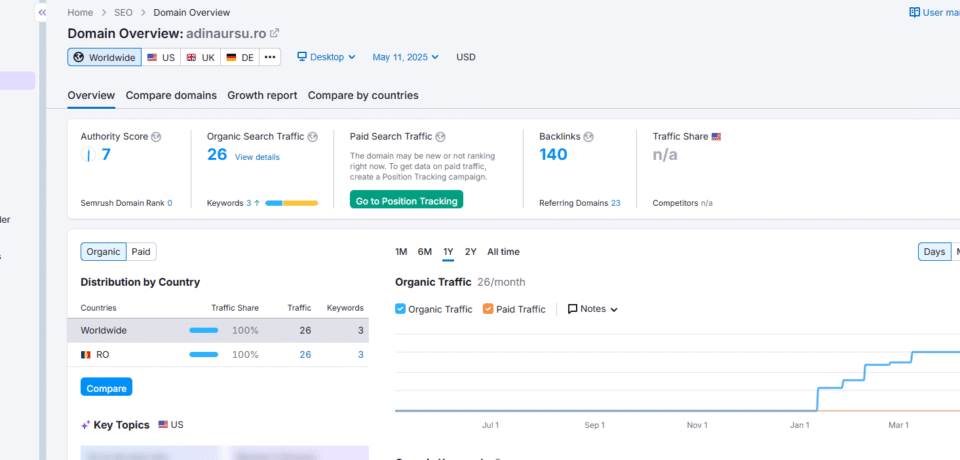Select the 6M time range option

[425, 252]
